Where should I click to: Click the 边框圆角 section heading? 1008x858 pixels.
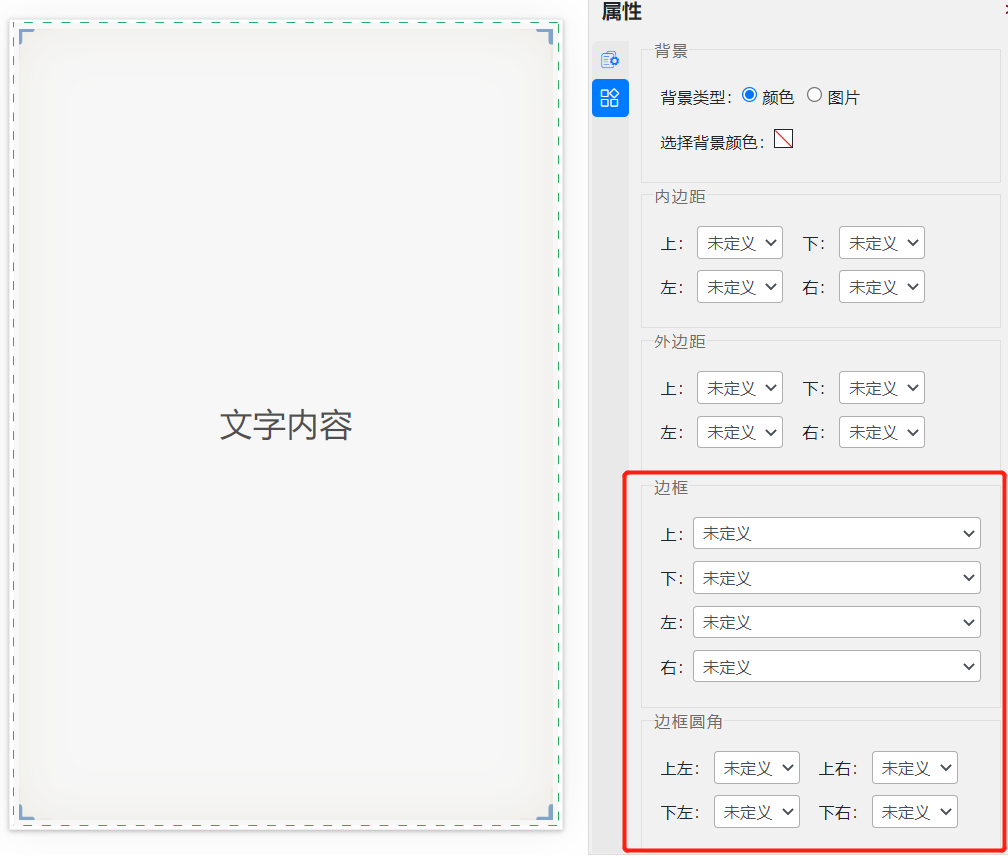688,722
